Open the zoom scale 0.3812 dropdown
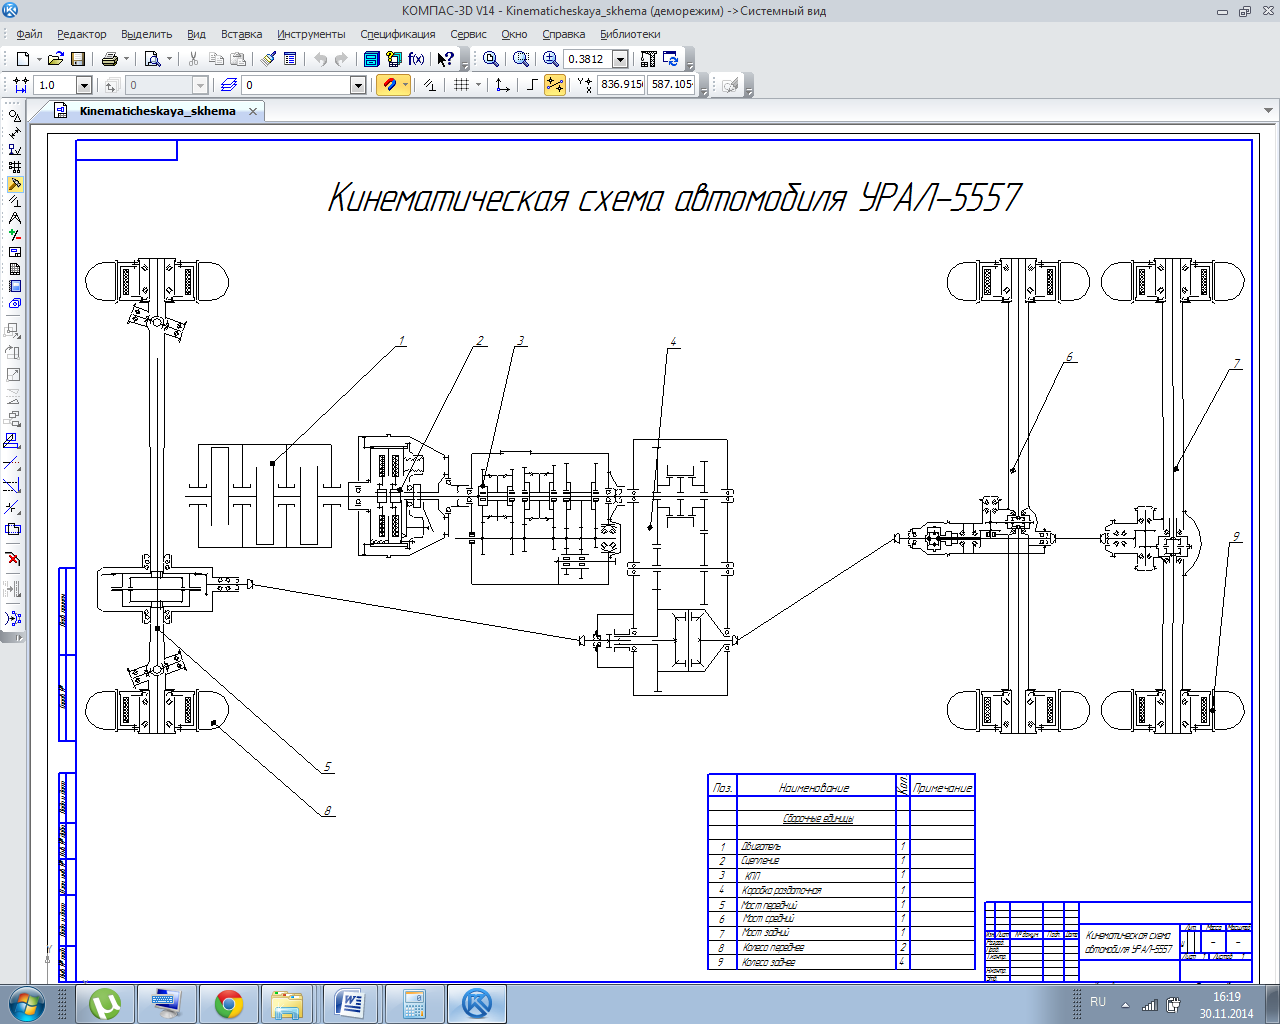This screenshot has width=1280, height=1024. tap(620, 59)
